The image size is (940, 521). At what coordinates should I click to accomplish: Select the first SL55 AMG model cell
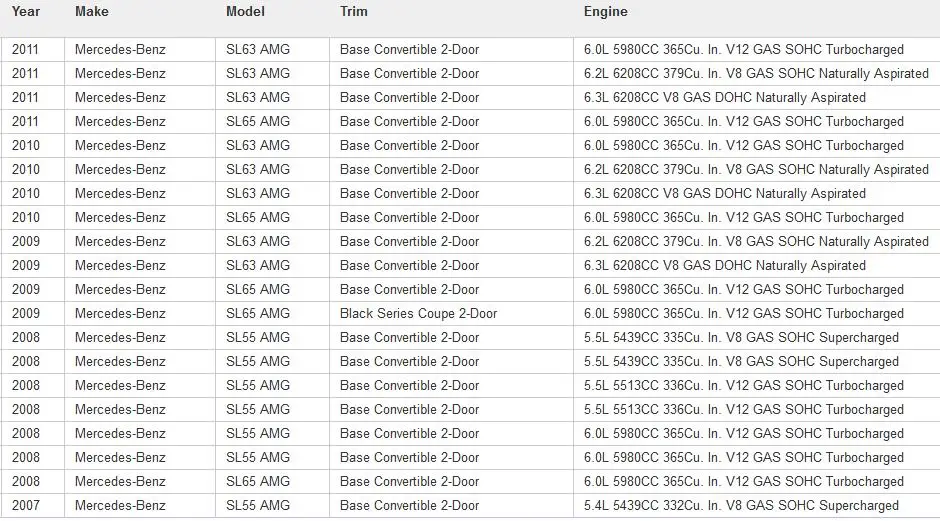pos(272,338)
